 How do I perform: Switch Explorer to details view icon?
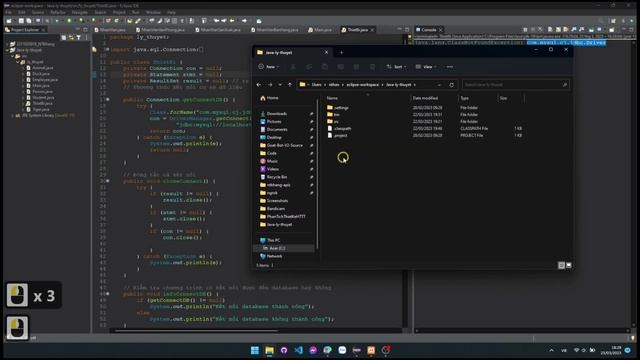pos(561,265)
